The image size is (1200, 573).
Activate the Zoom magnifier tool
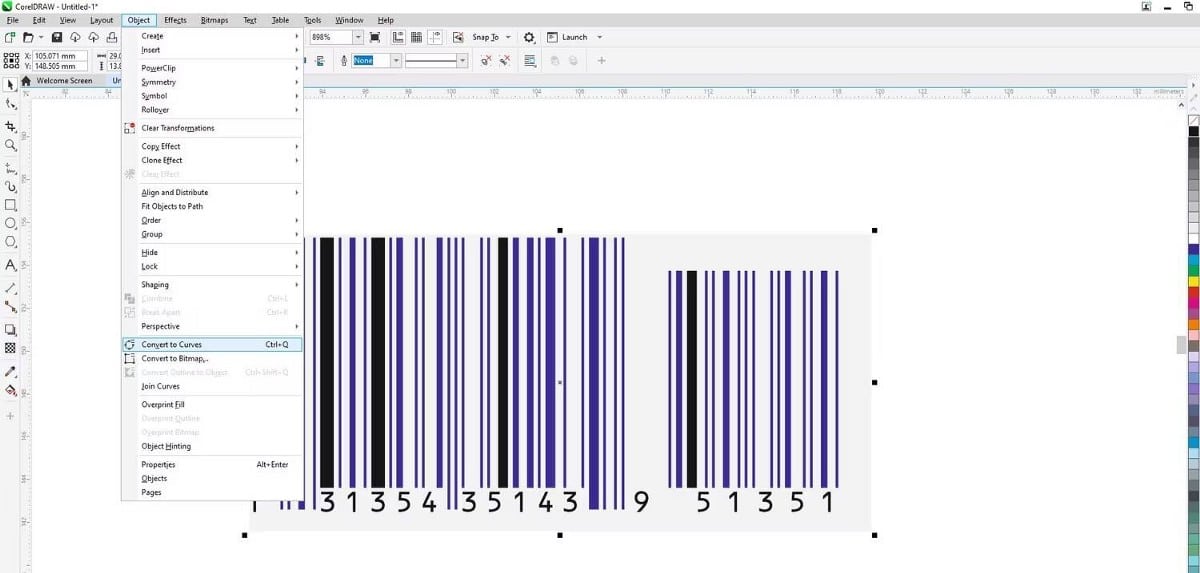(11, 146)
